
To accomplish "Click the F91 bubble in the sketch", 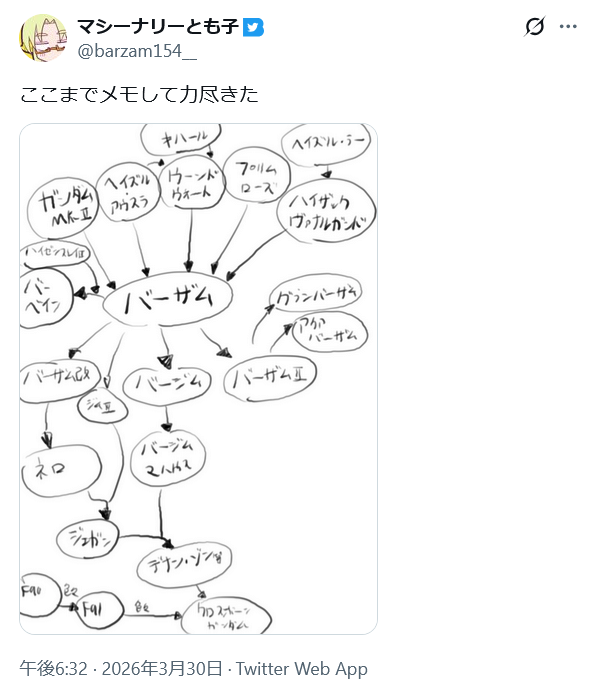I will [99, 609].
